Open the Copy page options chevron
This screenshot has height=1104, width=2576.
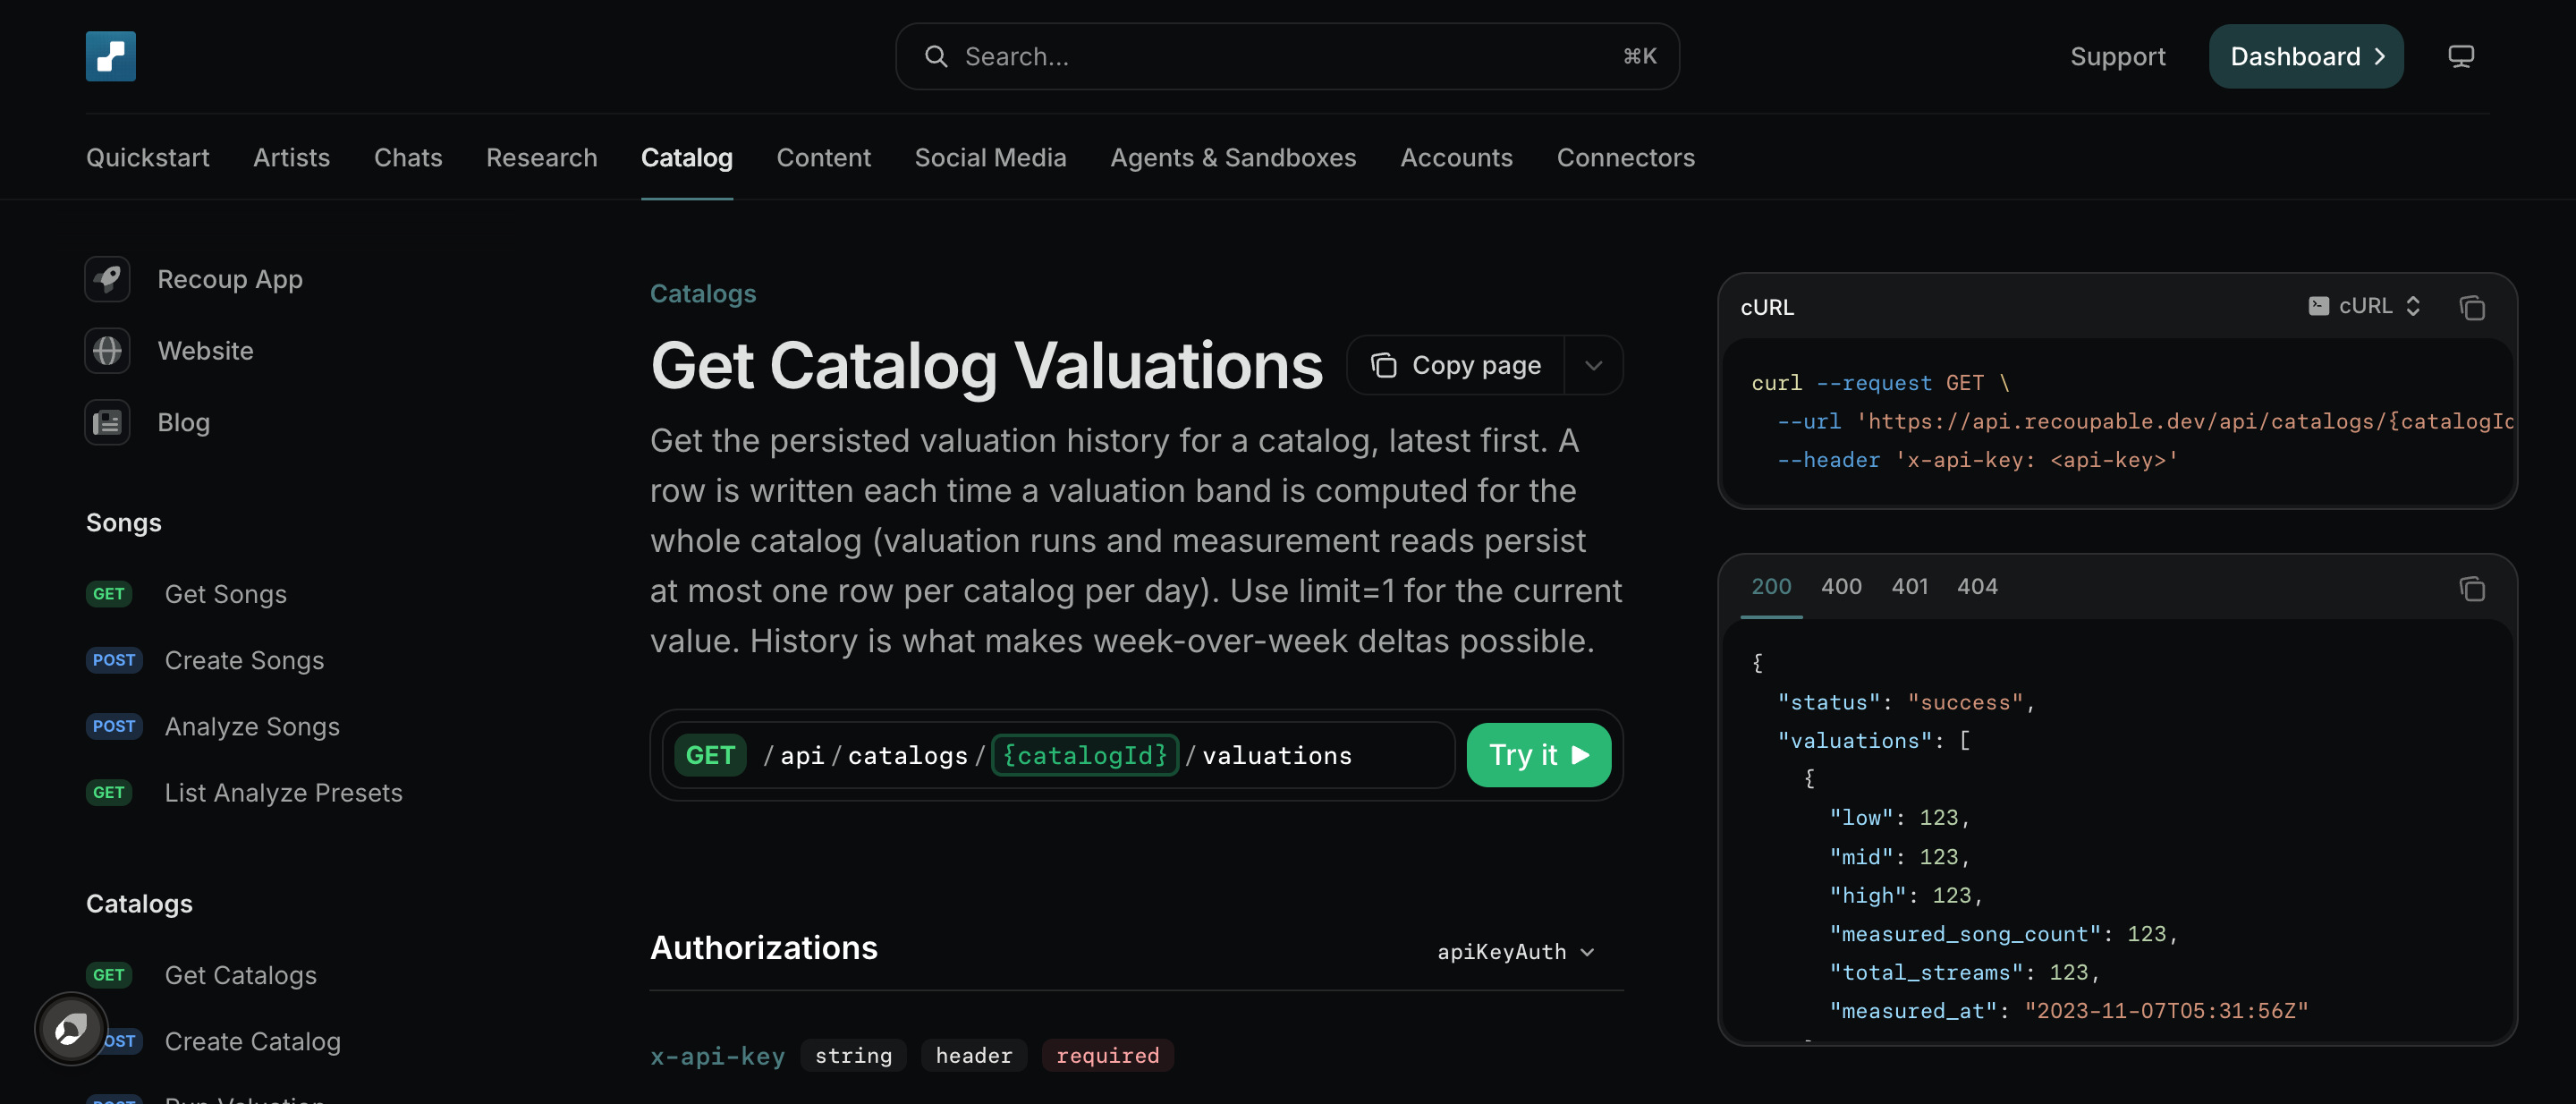pos(1593,365)
